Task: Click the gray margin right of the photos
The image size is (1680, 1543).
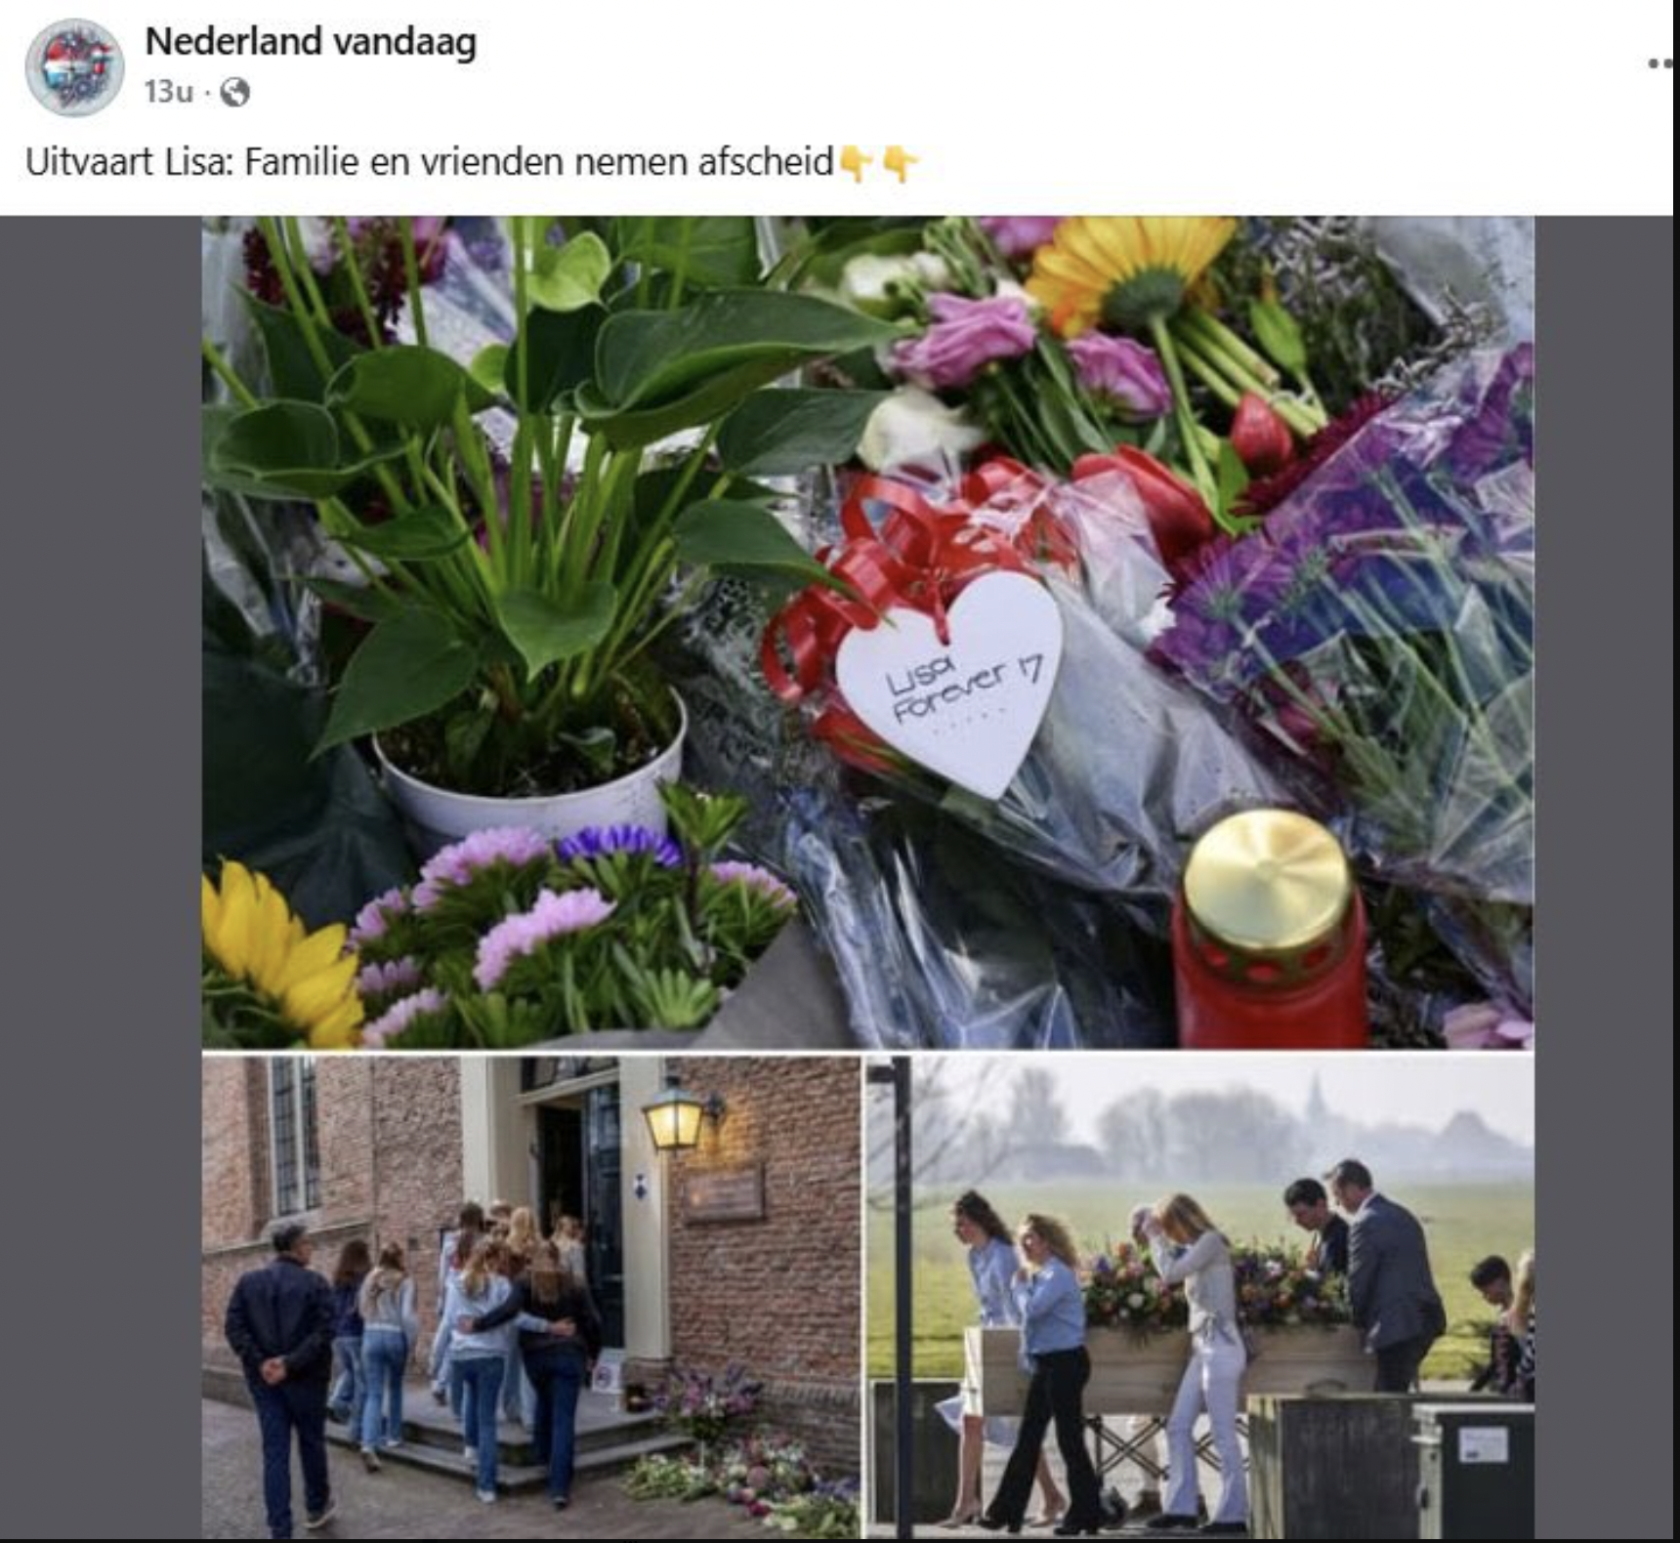Action: coord(1604,878)
